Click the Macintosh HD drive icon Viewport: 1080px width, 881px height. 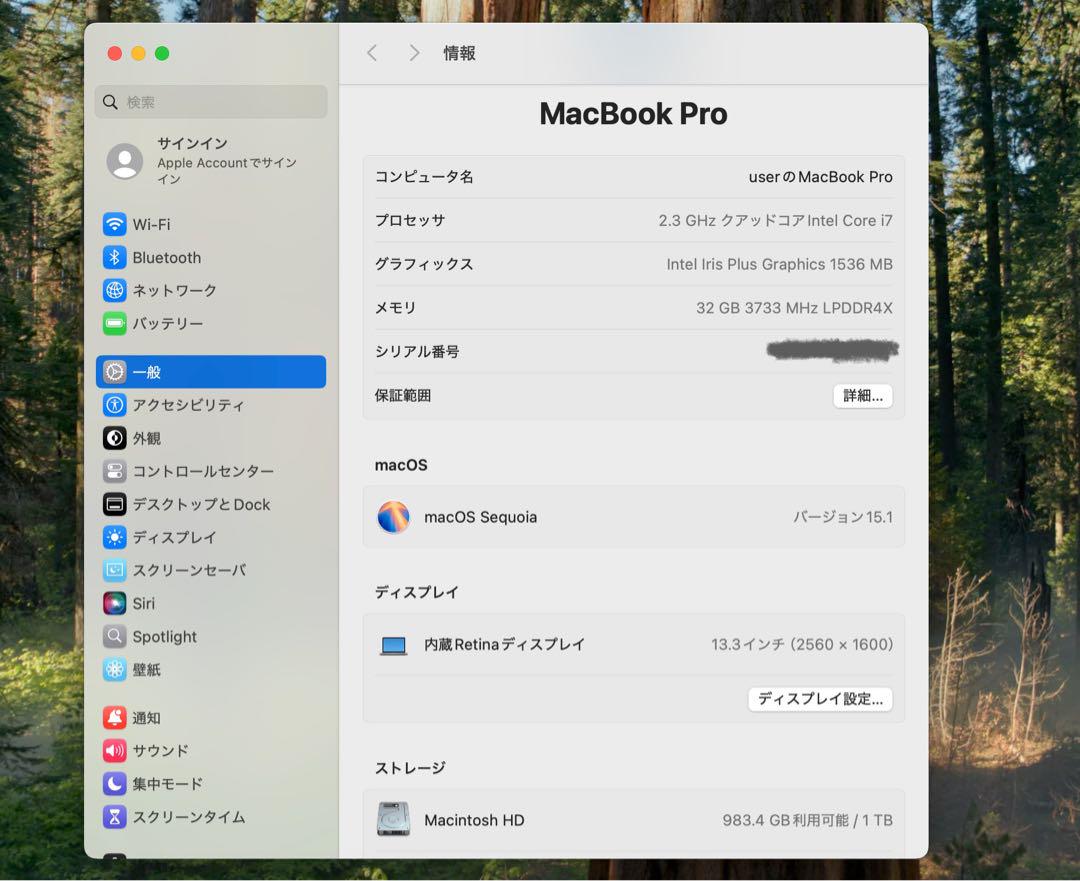(x=393, y=820)
